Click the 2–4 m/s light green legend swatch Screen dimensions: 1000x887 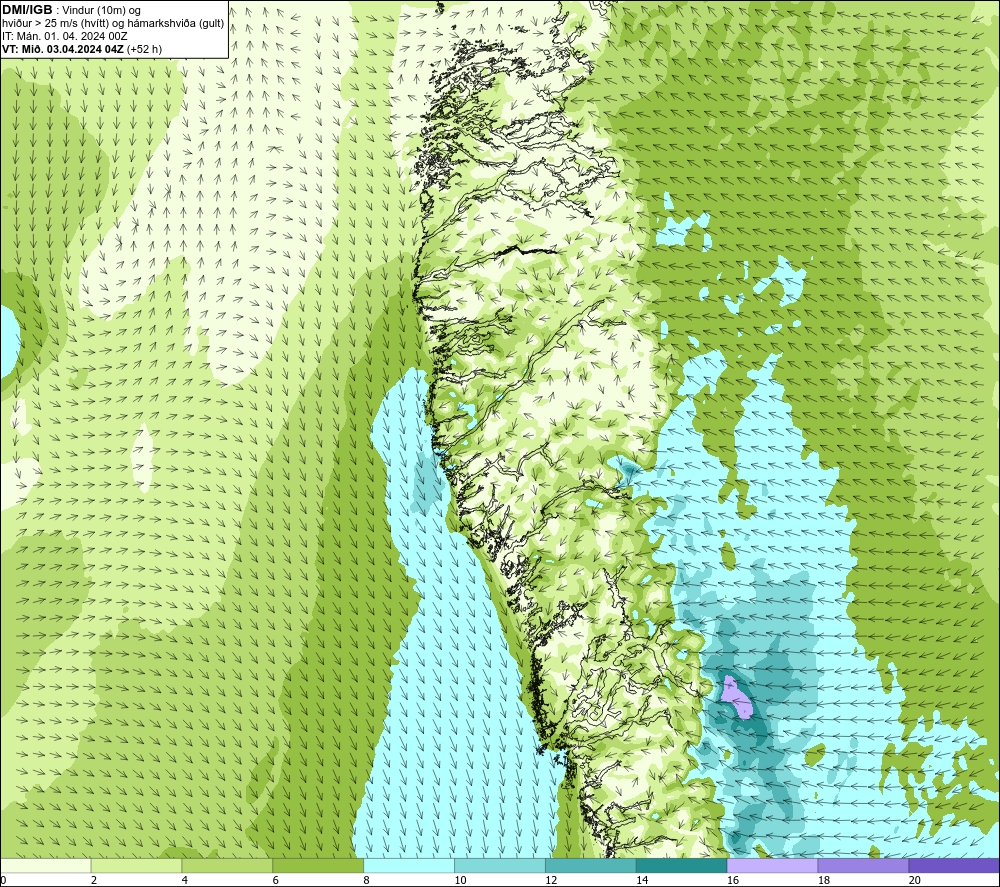point(136,865)
